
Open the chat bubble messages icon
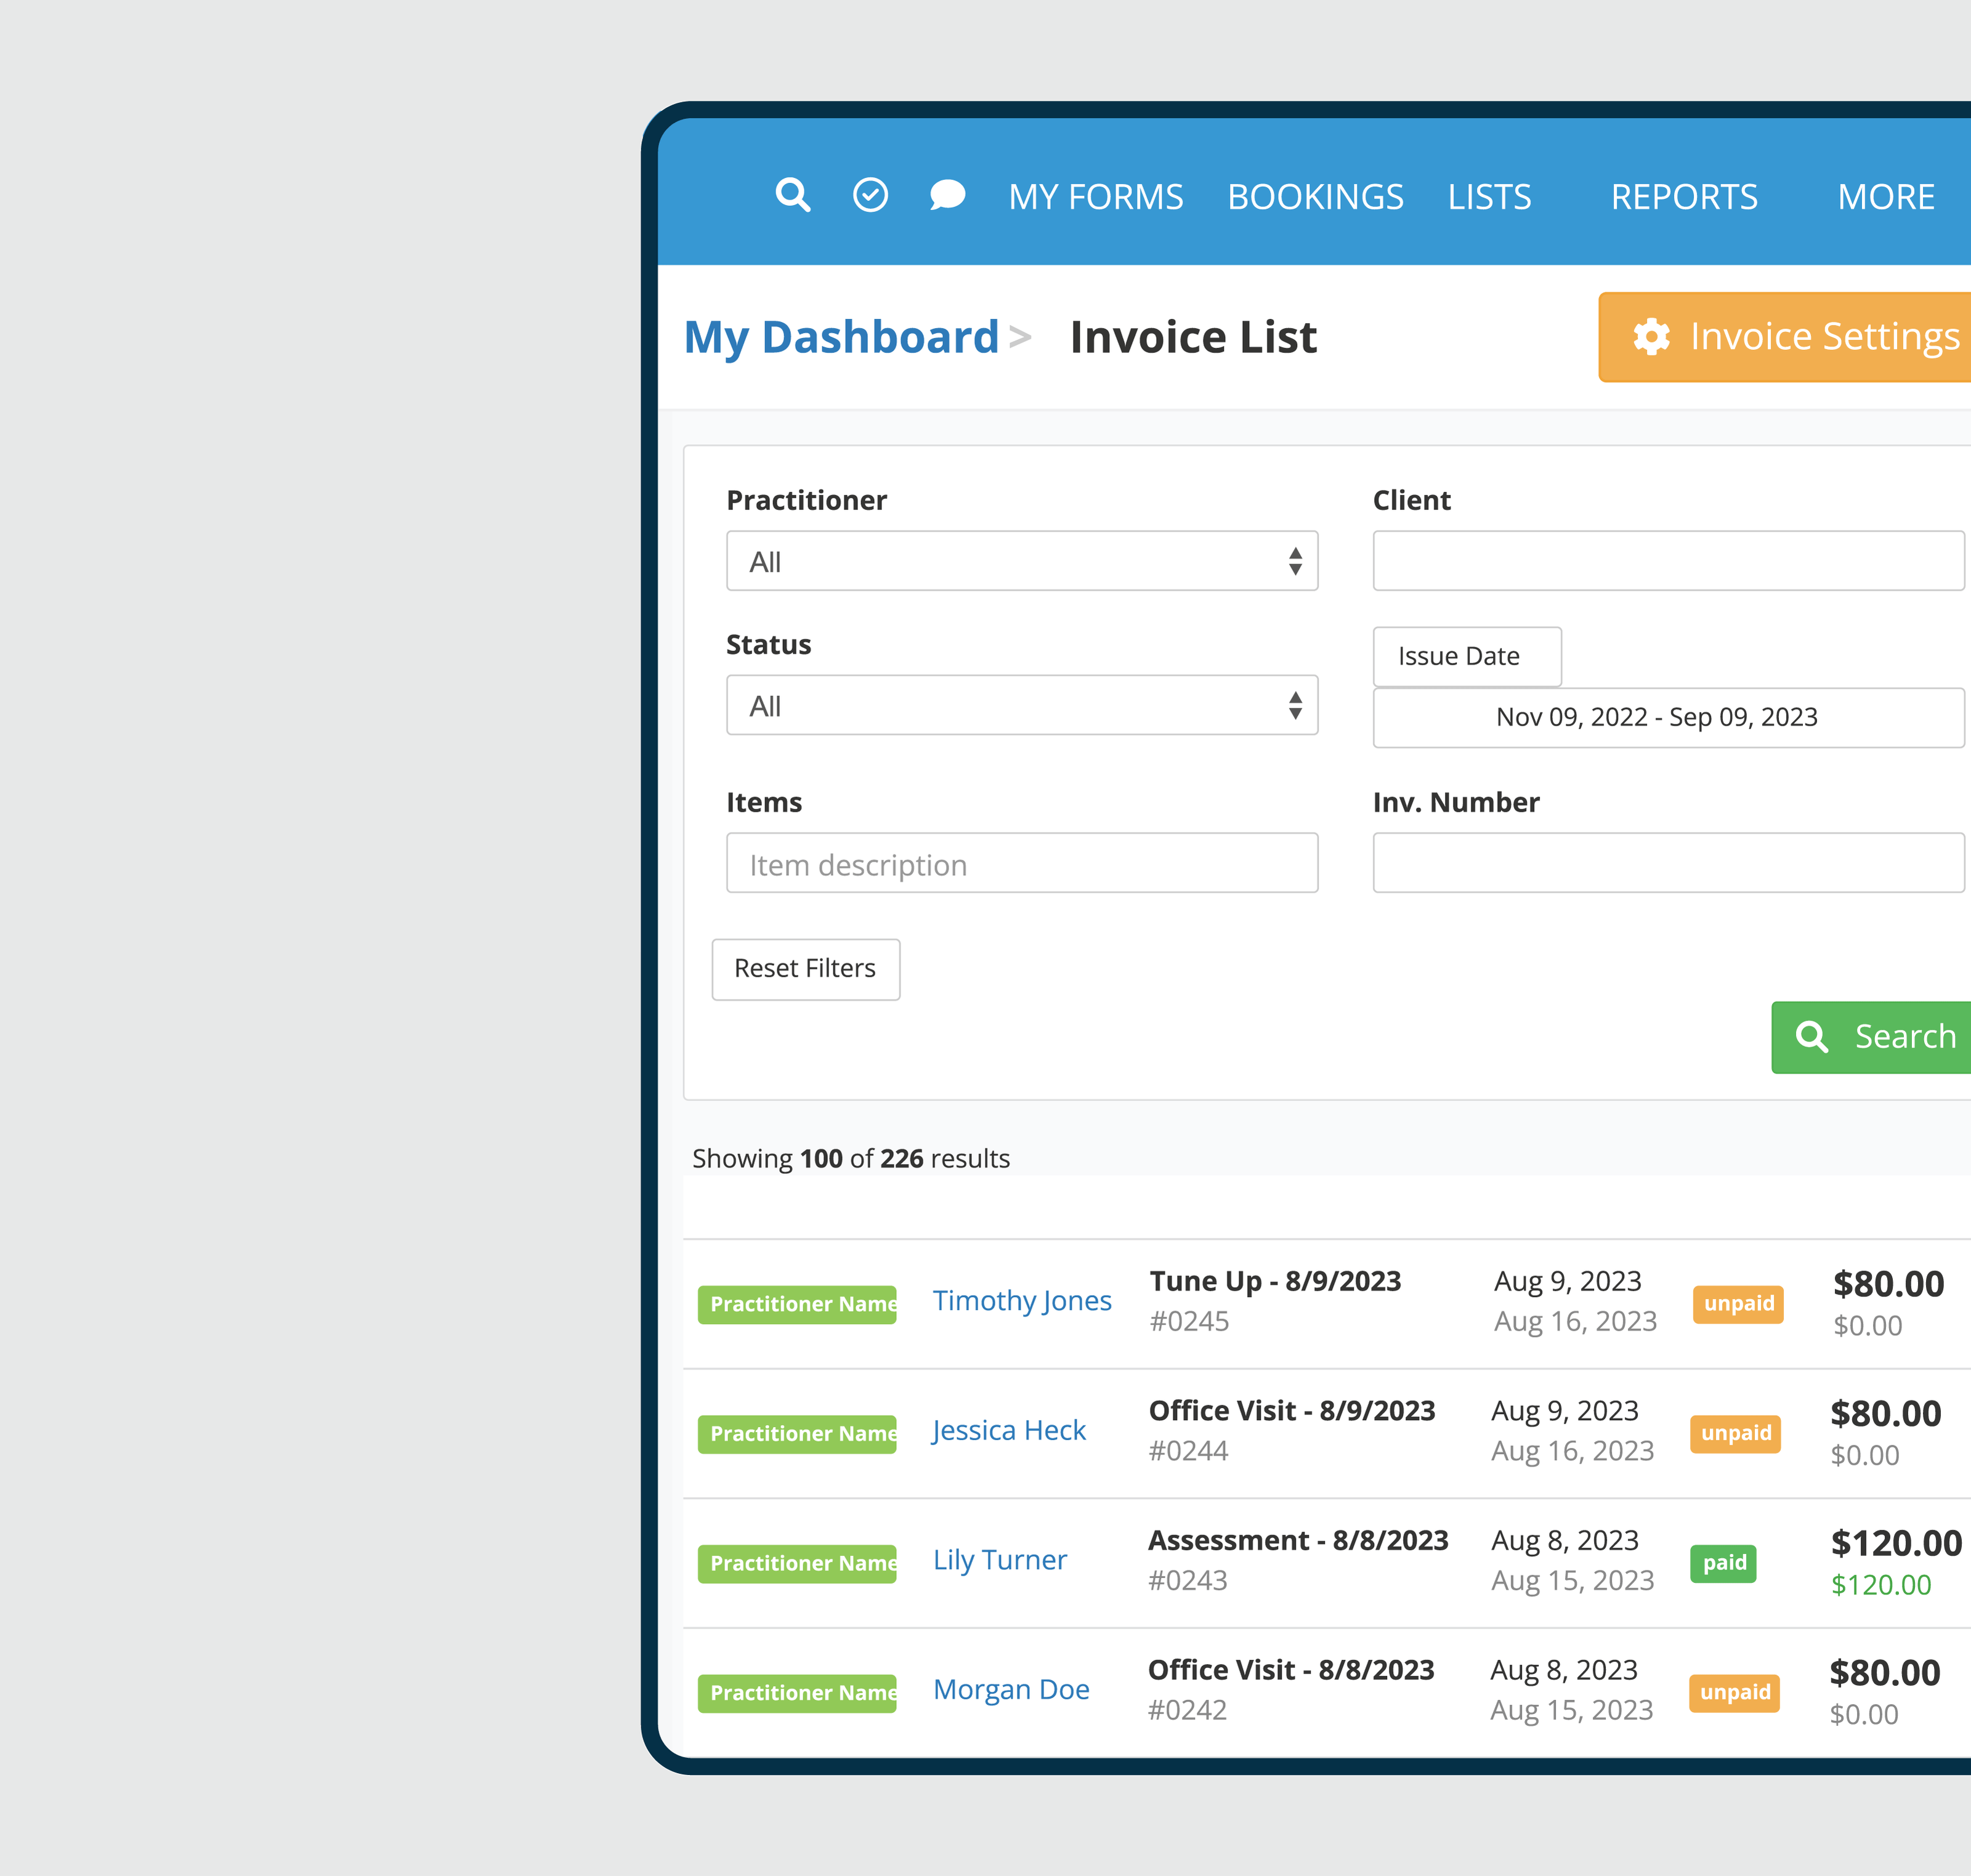[x=947, y=195]
